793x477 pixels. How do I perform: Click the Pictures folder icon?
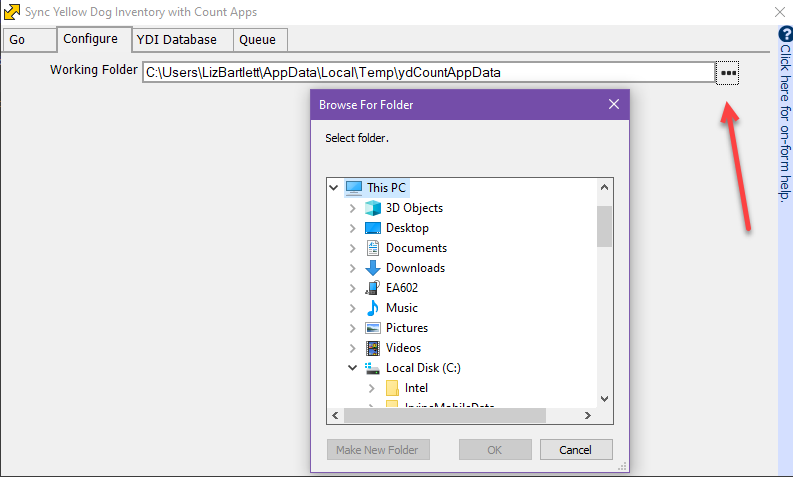click(x=373, y=328)
